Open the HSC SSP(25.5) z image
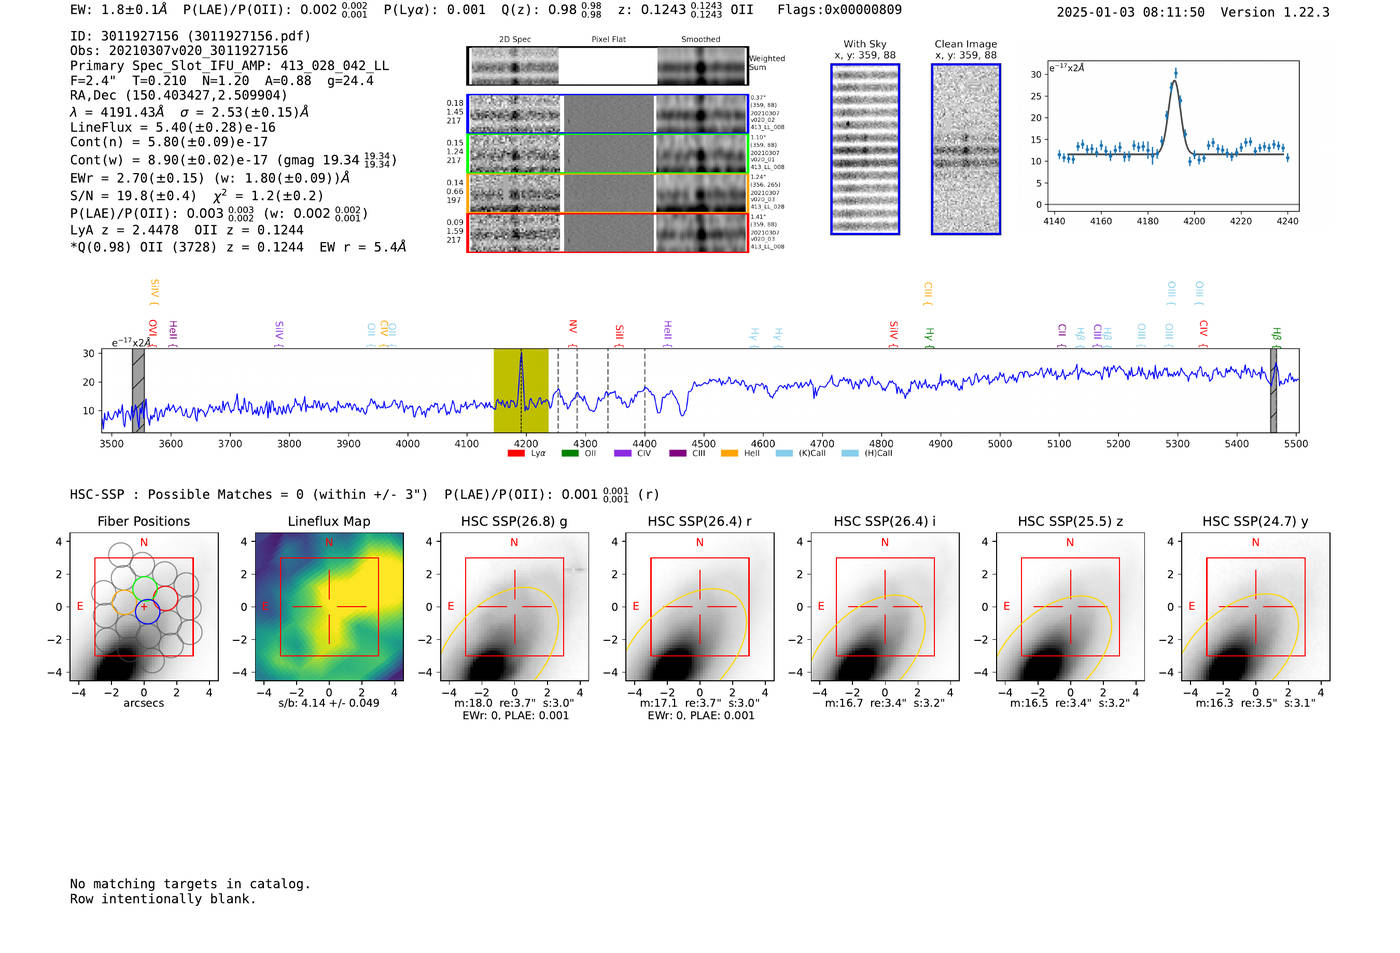This screenshot has height=953, width=1400. [x=1070, y=607]
